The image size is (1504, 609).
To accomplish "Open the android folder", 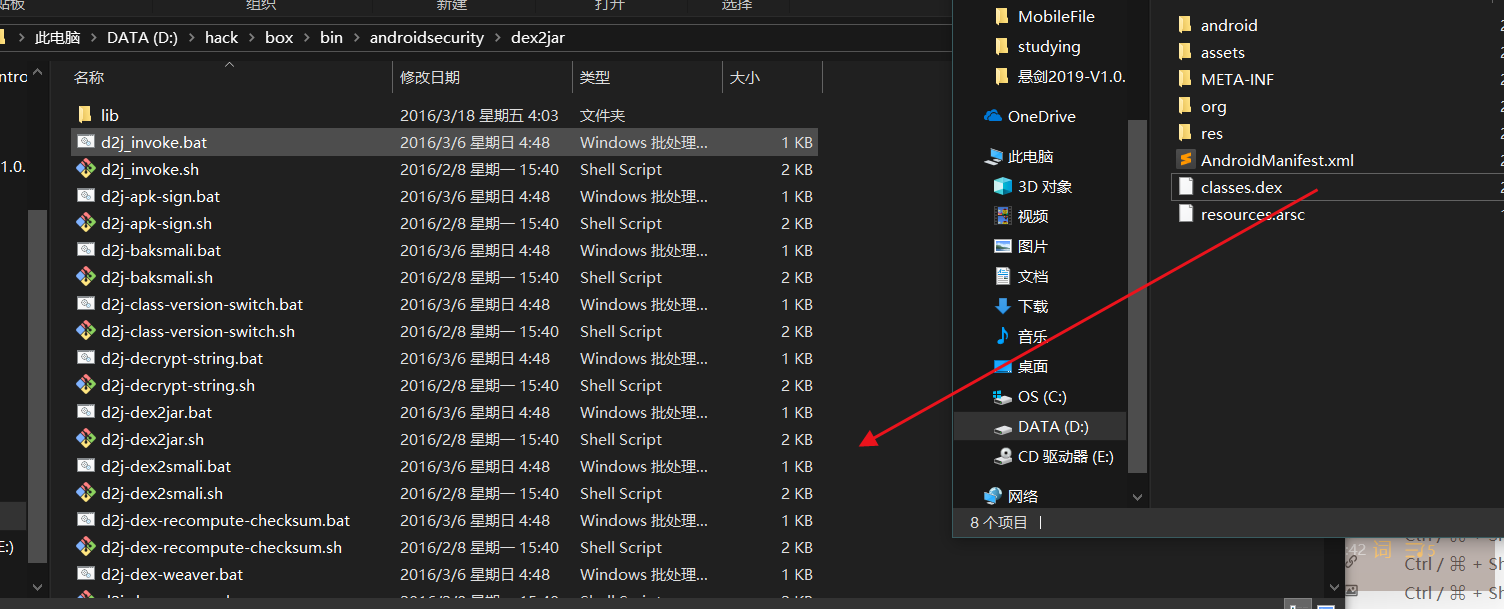I will pyautogui.click(x=1229, y=25).
